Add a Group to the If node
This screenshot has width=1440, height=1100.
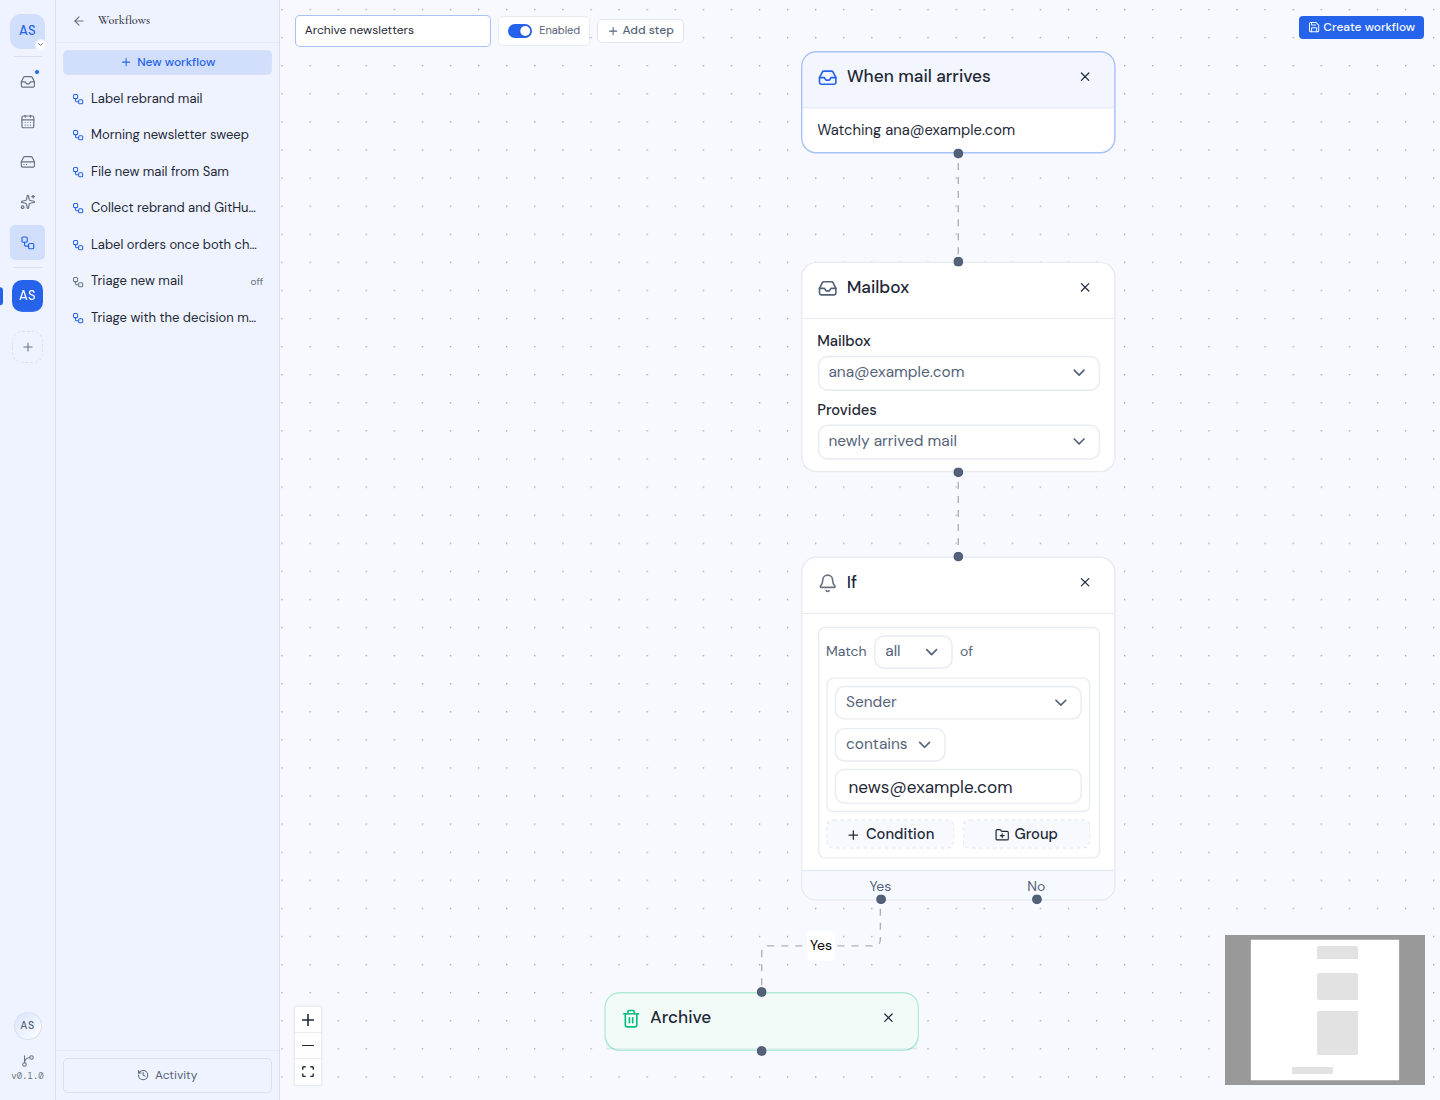(1026, 835)
